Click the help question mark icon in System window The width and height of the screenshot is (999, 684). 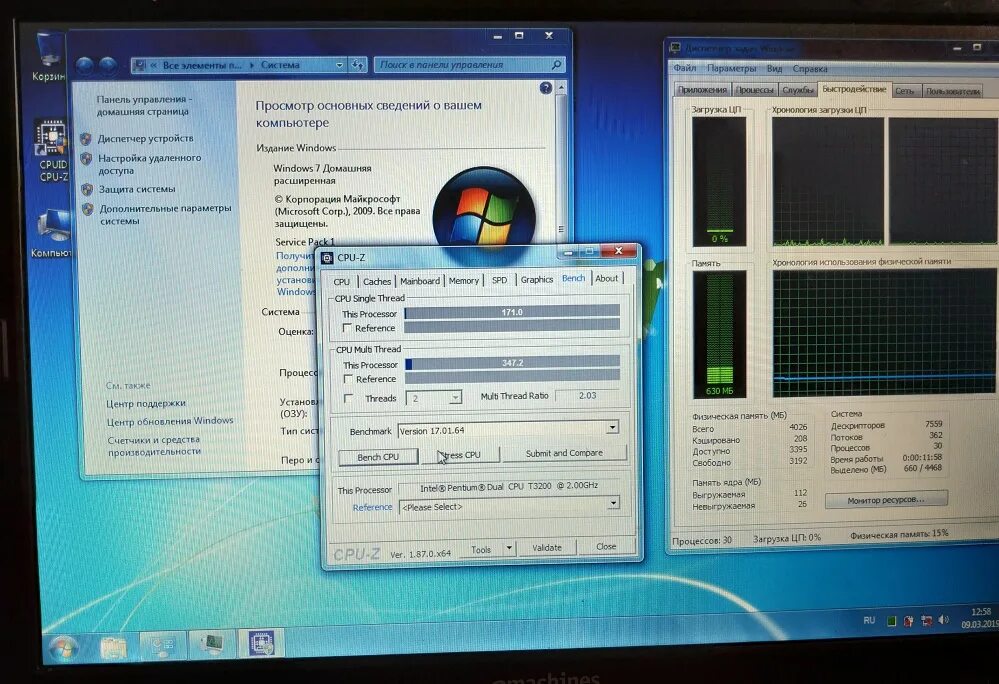coord(545,88)
